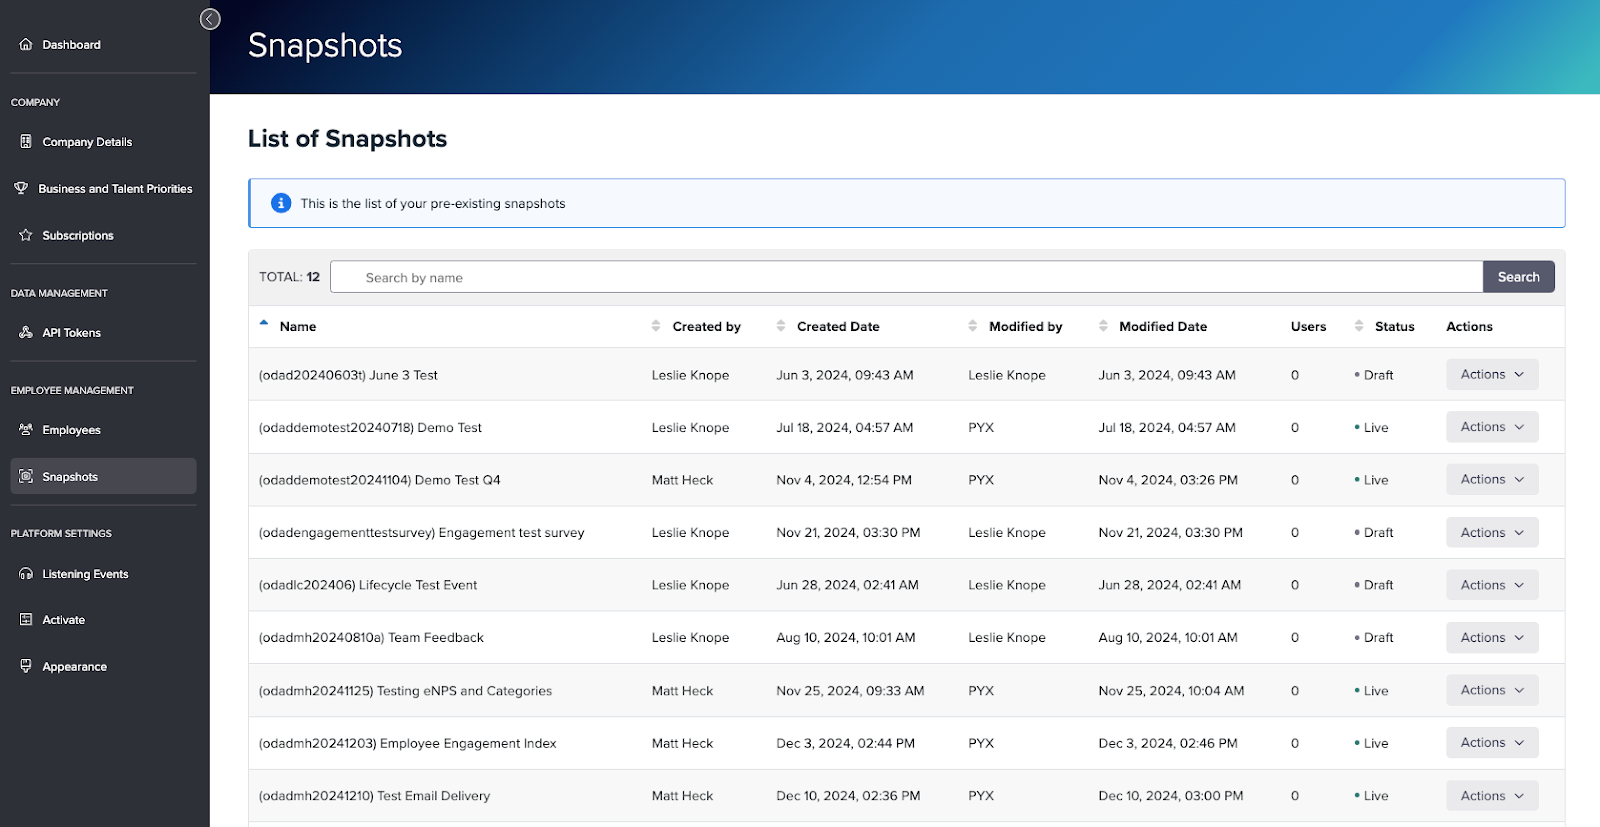Screen dimensions: 1600x827
Task: Open Actions dropdown for Demo Test
Action: coord(1492,427)
